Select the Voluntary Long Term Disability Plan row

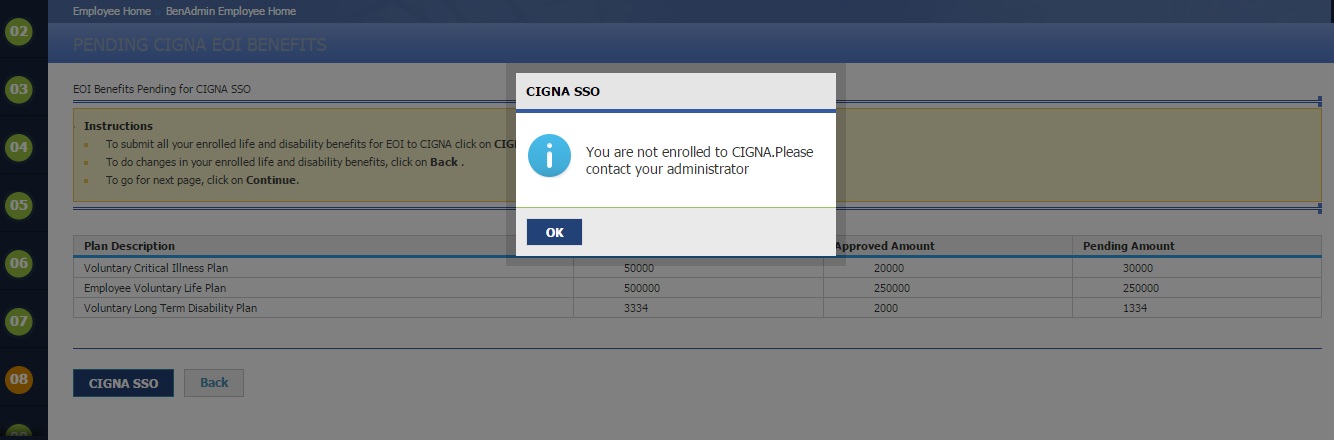170,308
